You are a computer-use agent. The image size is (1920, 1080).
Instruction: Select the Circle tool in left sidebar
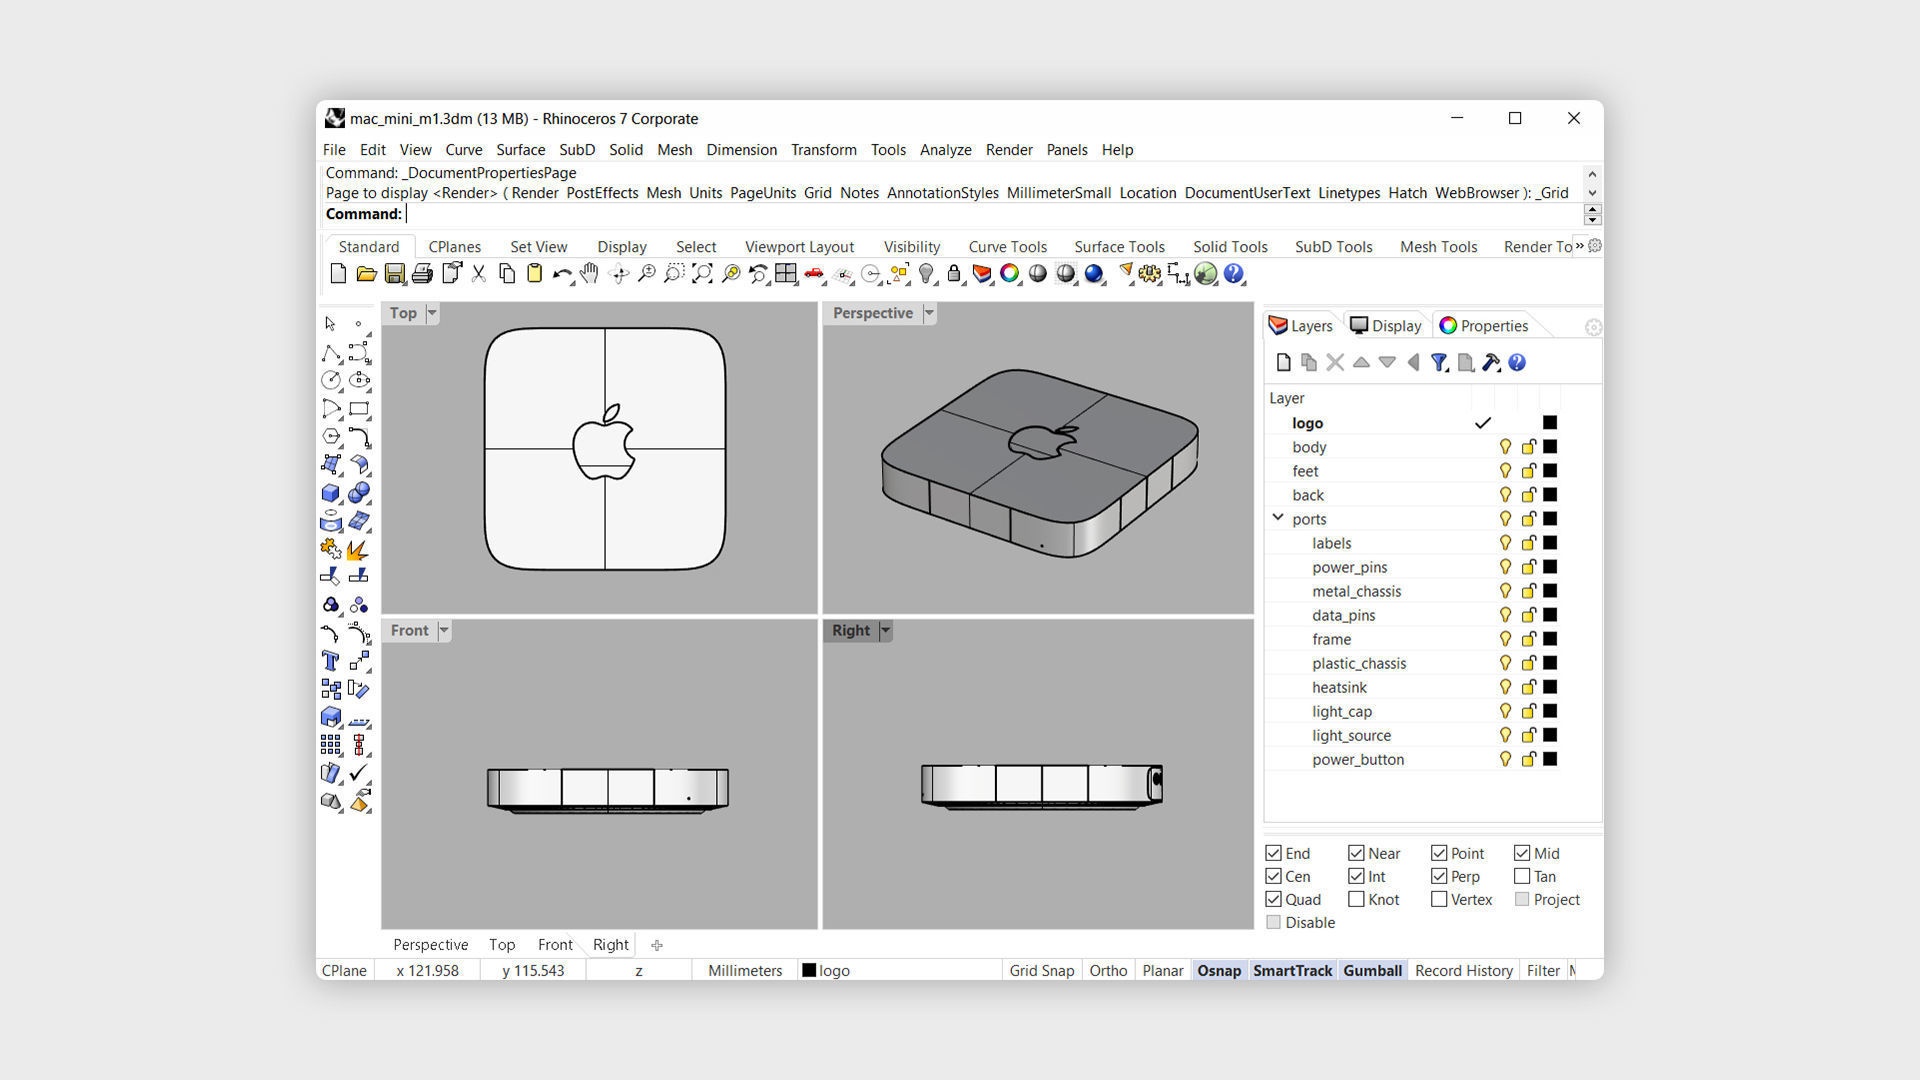tap(331, 380)
